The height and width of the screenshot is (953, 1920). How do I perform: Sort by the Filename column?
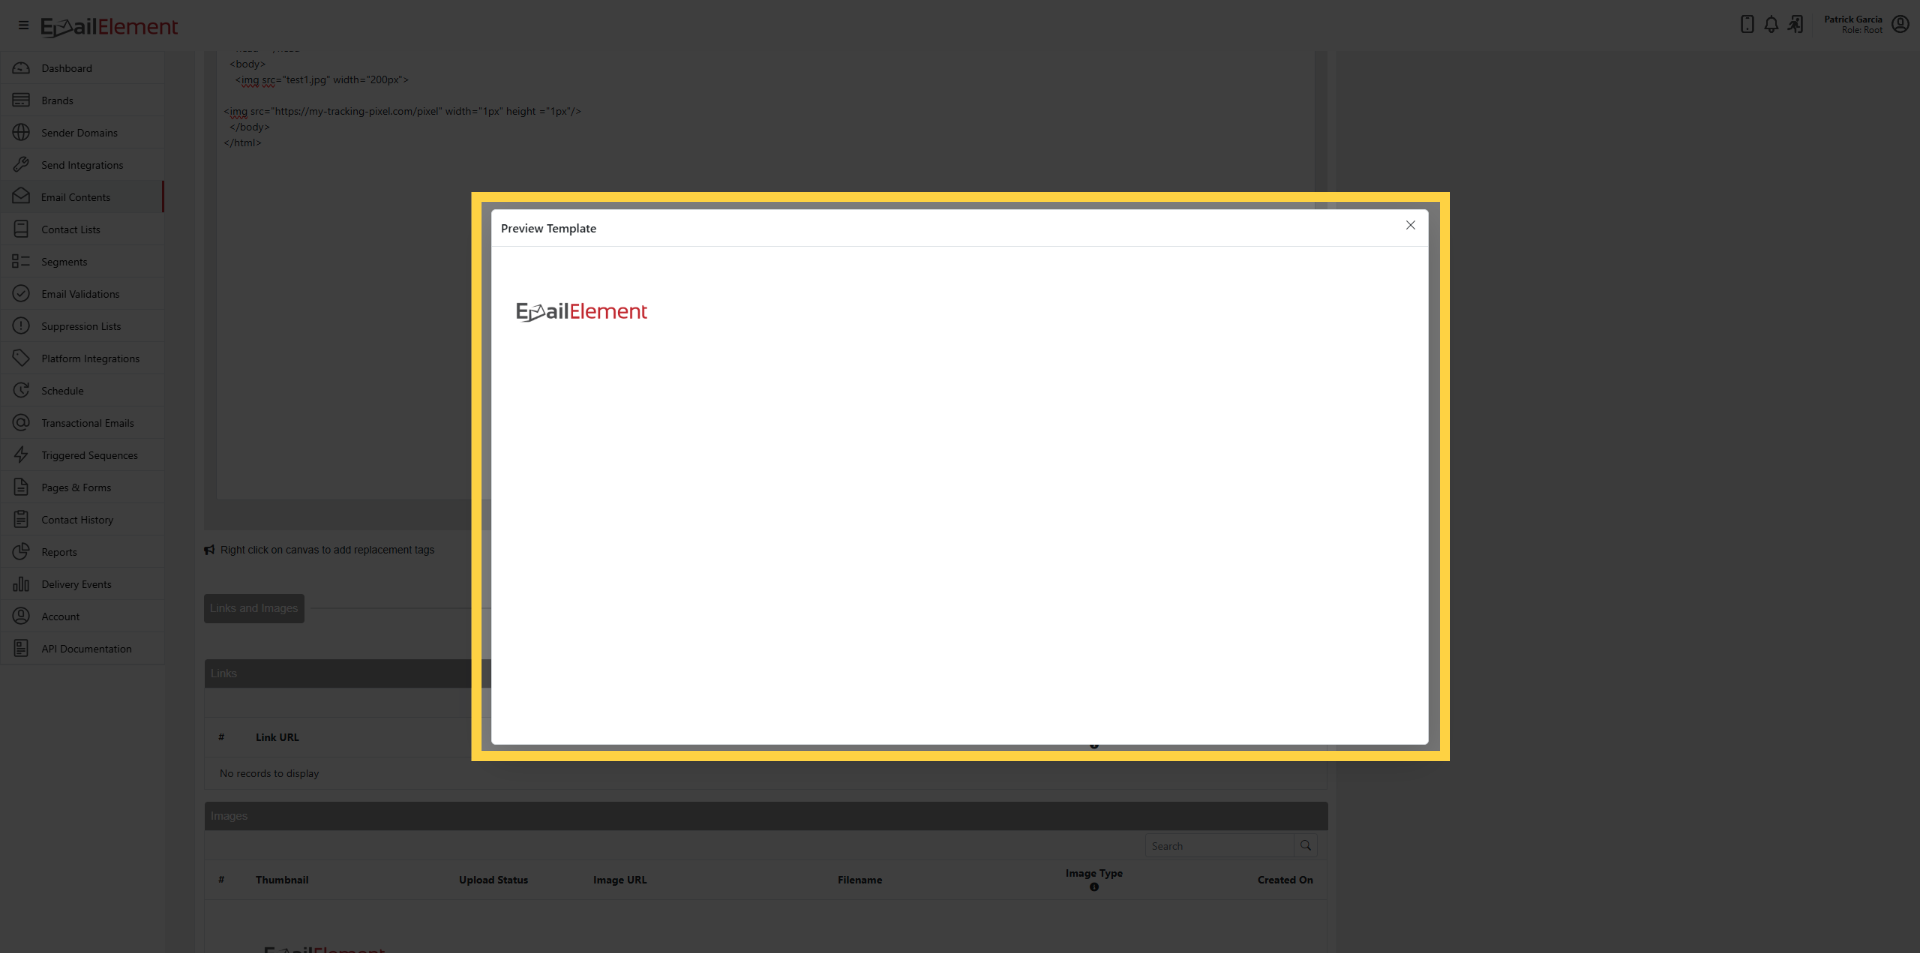pyautogui.click(x=860, y=880)
